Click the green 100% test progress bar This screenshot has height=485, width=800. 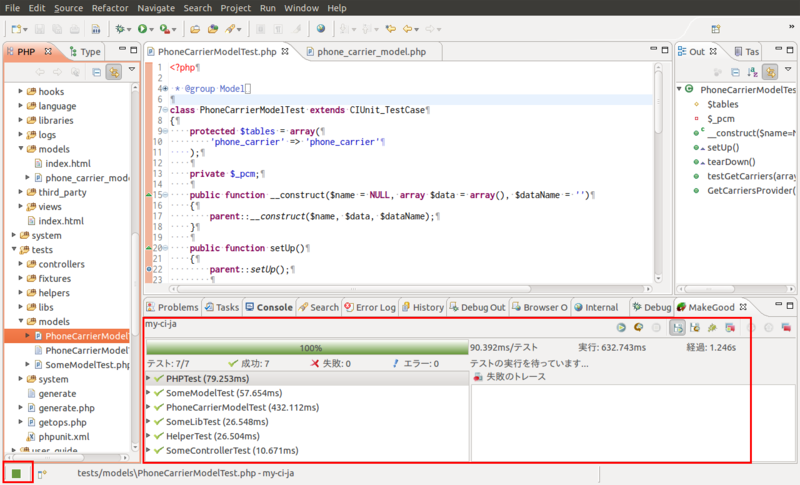click(307, 348)
